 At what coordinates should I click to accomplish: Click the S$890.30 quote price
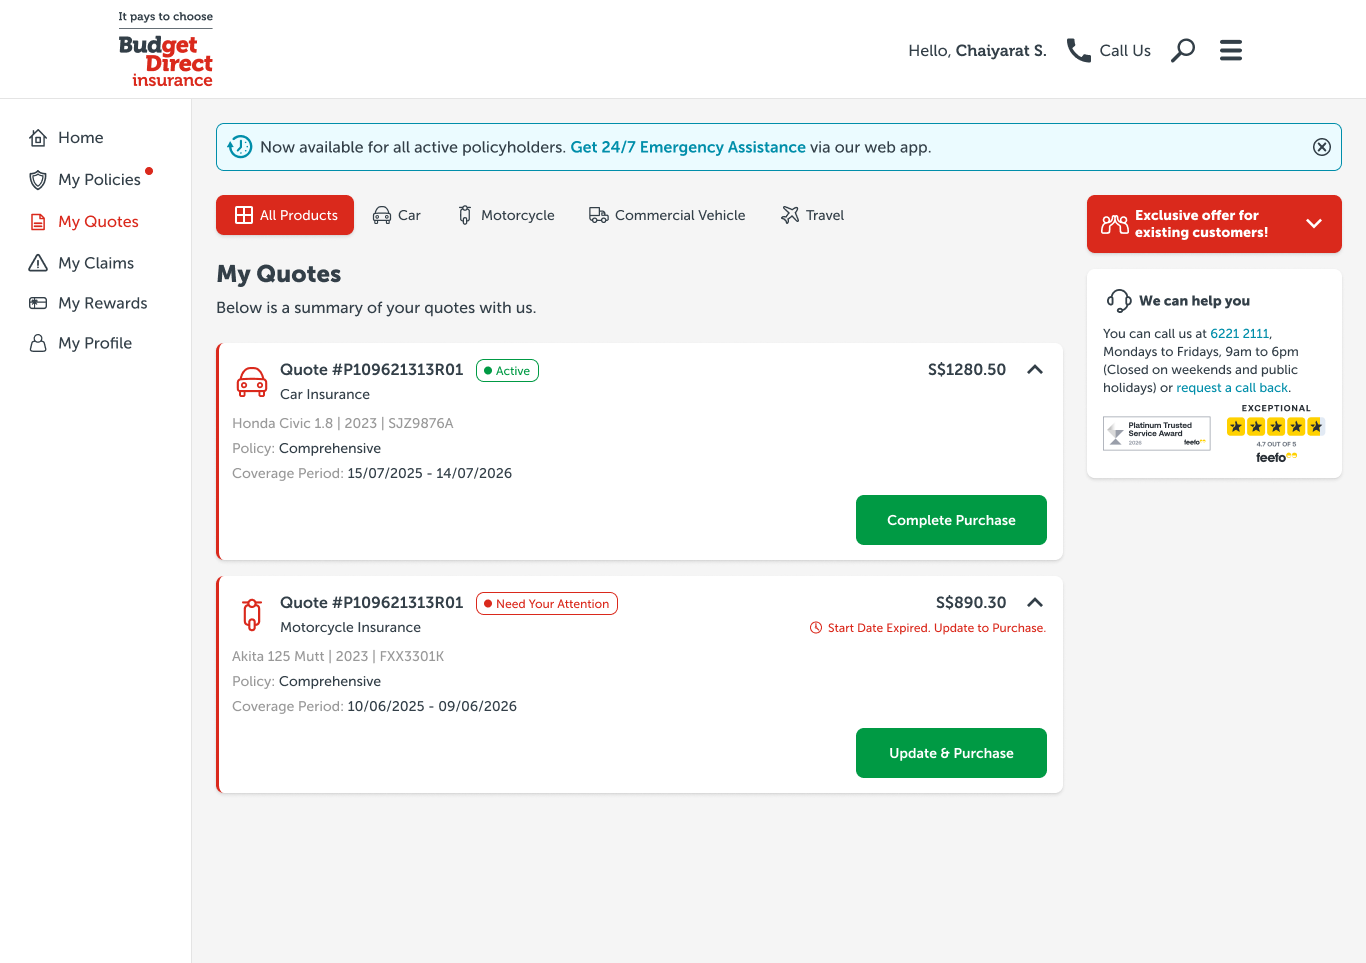971,603
